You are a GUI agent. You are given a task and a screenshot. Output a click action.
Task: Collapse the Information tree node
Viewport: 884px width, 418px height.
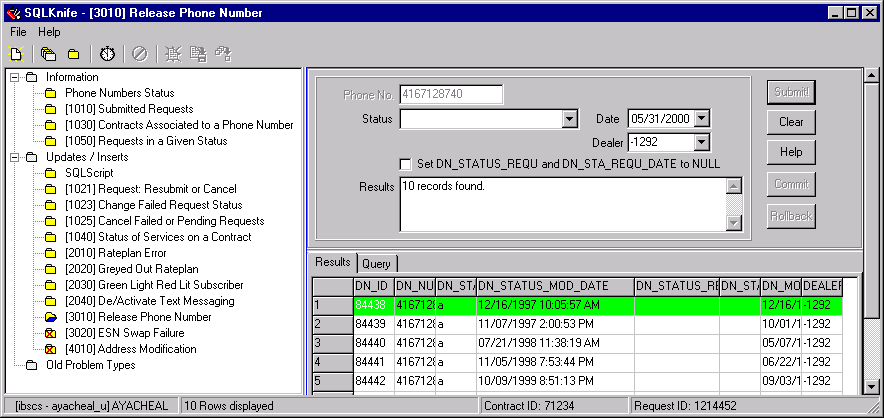[x=14, y=77]
